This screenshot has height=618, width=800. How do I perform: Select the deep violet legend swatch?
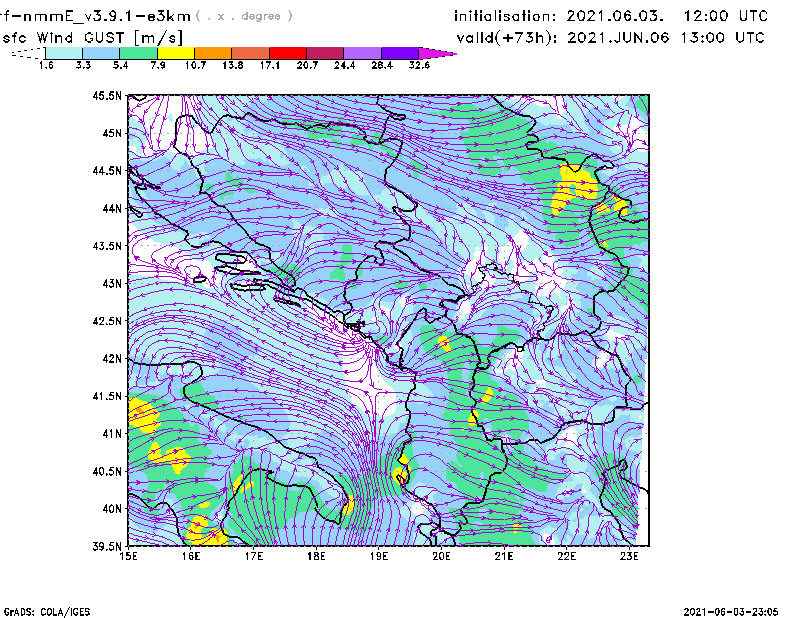(400, 53)
